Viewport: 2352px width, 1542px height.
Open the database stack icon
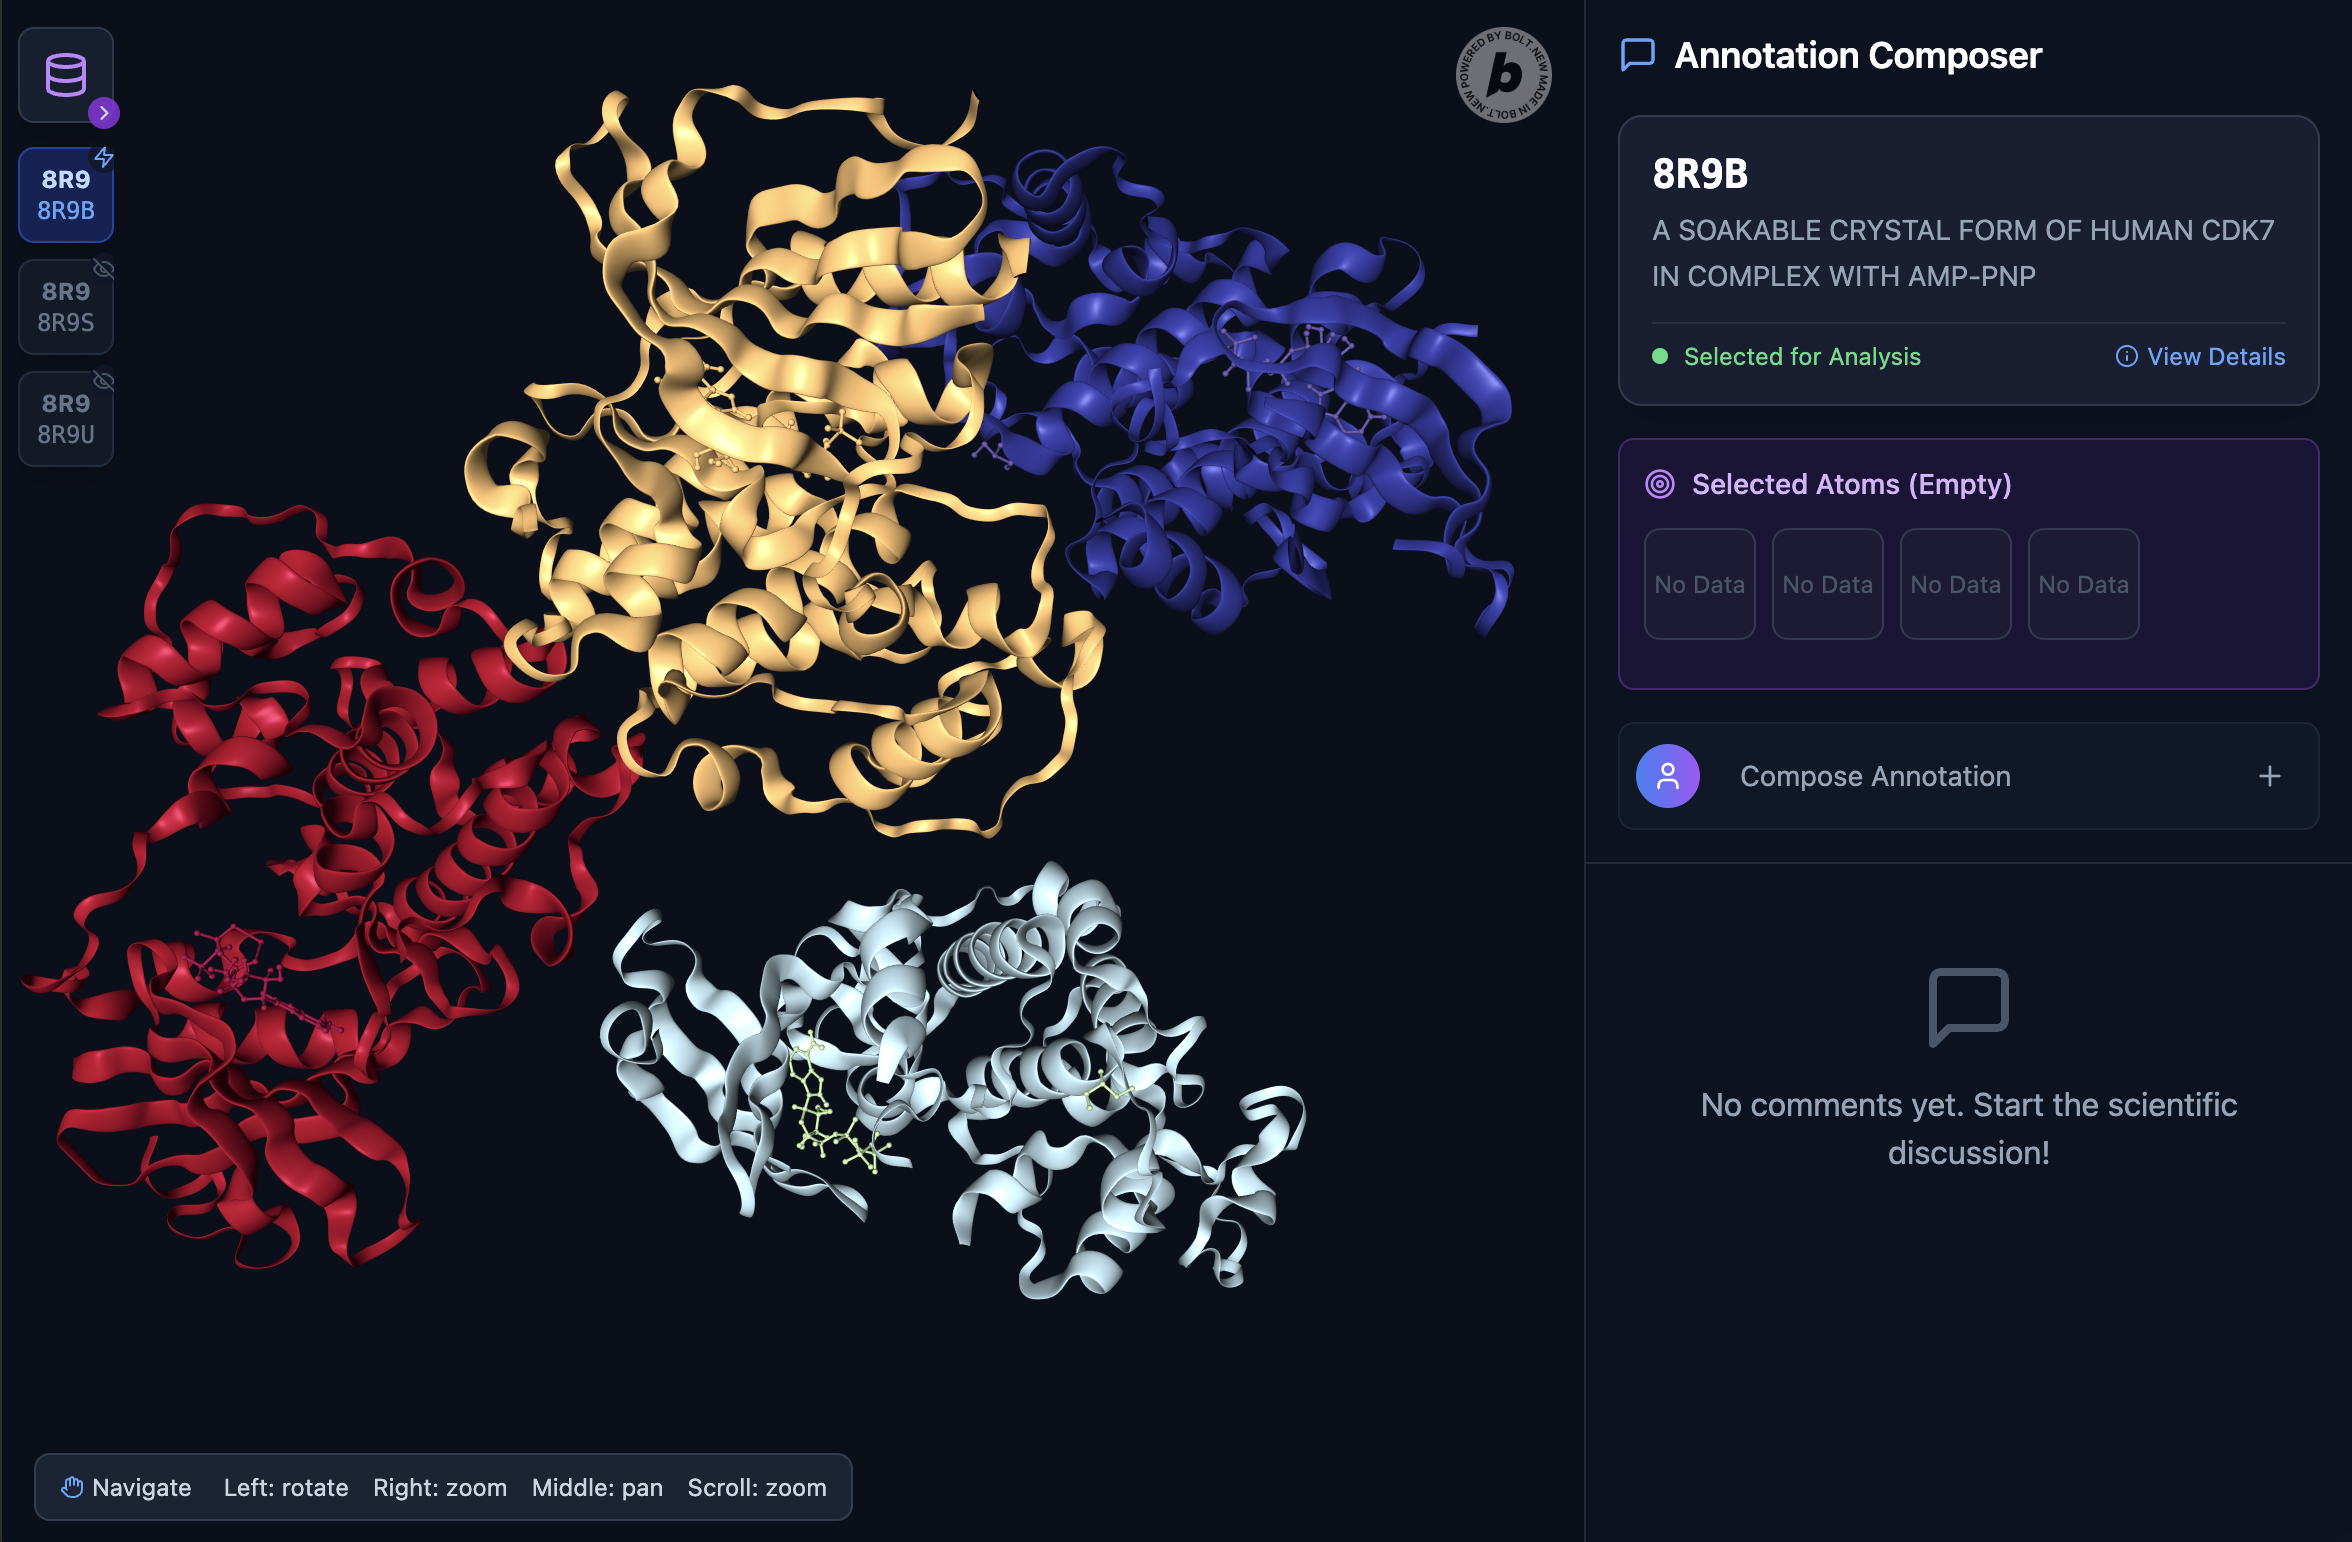point(66,75)
